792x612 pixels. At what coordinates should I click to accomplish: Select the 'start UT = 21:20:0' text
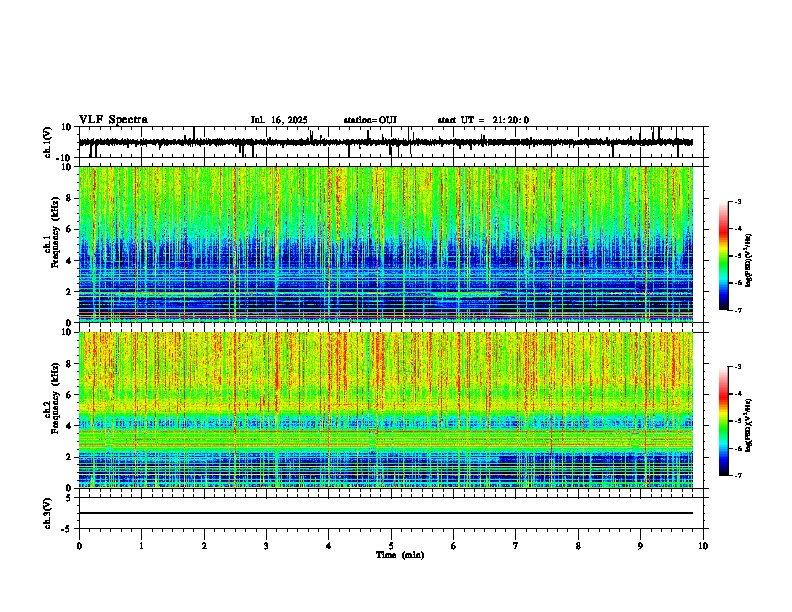(483, 120)
